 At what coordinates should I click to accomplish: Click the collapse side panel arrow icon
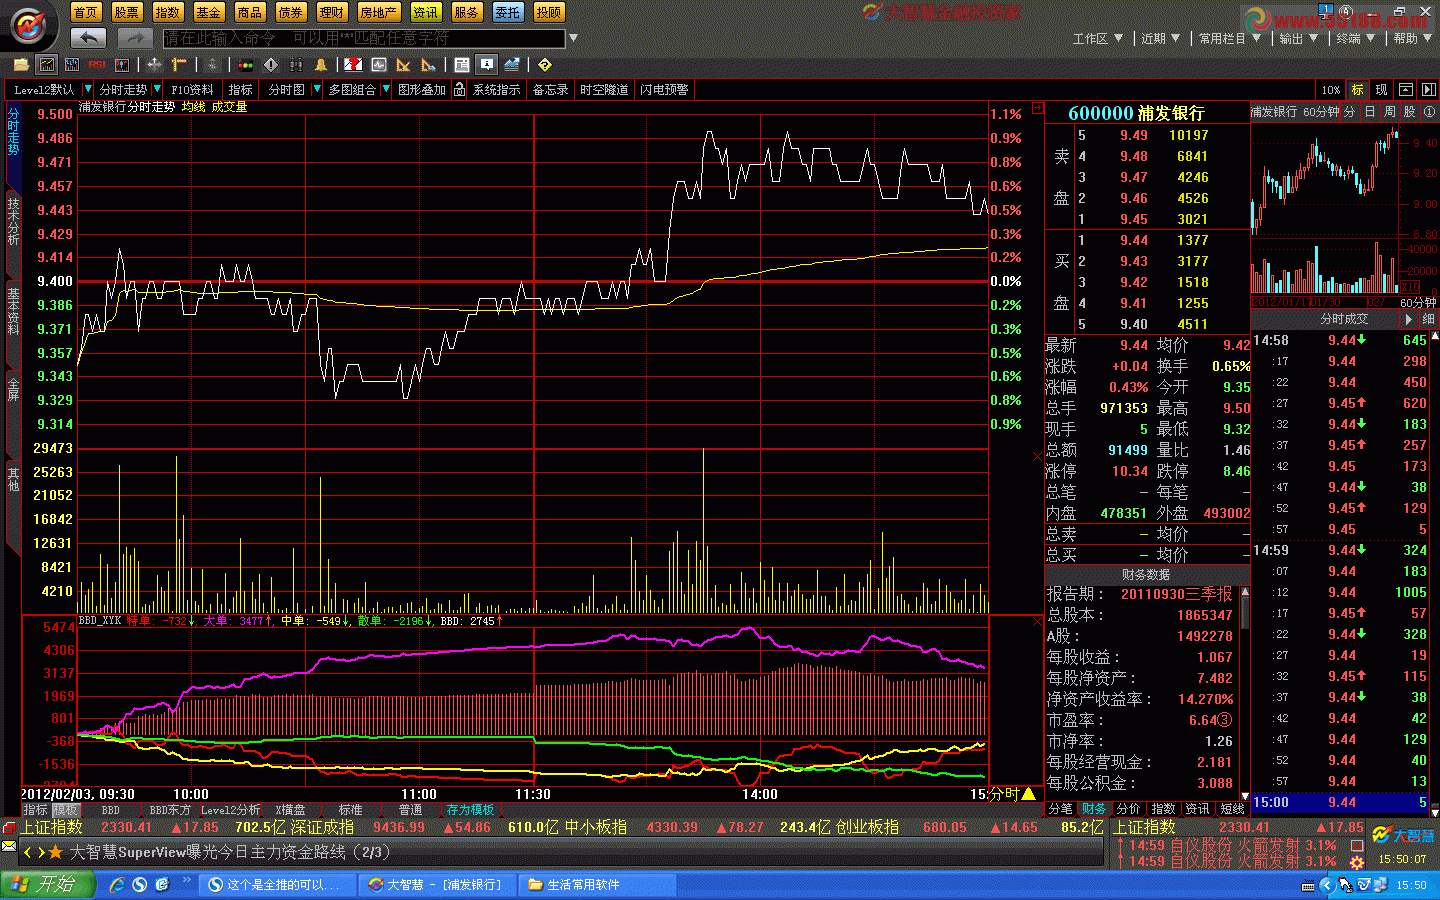coord(1428,90)
